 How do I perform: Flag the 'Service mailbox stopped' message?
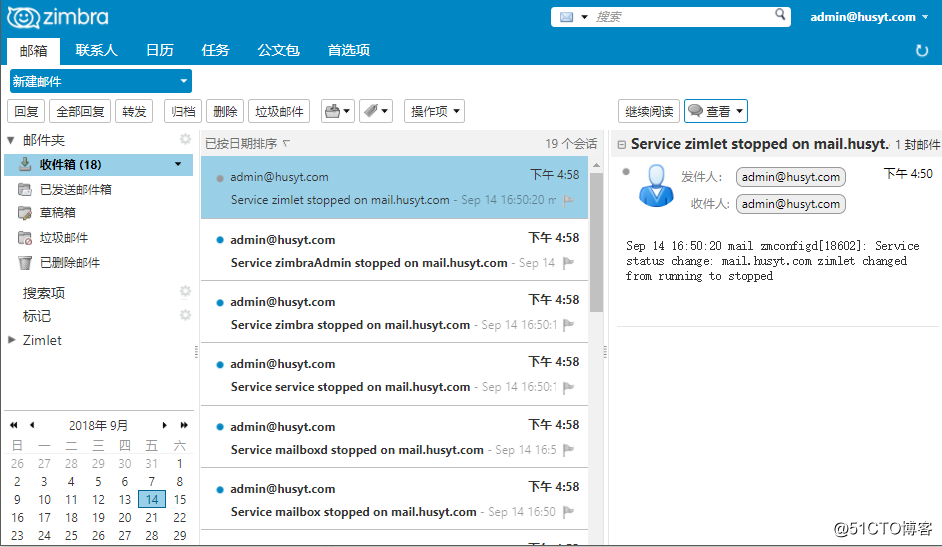tap(568, 512)
